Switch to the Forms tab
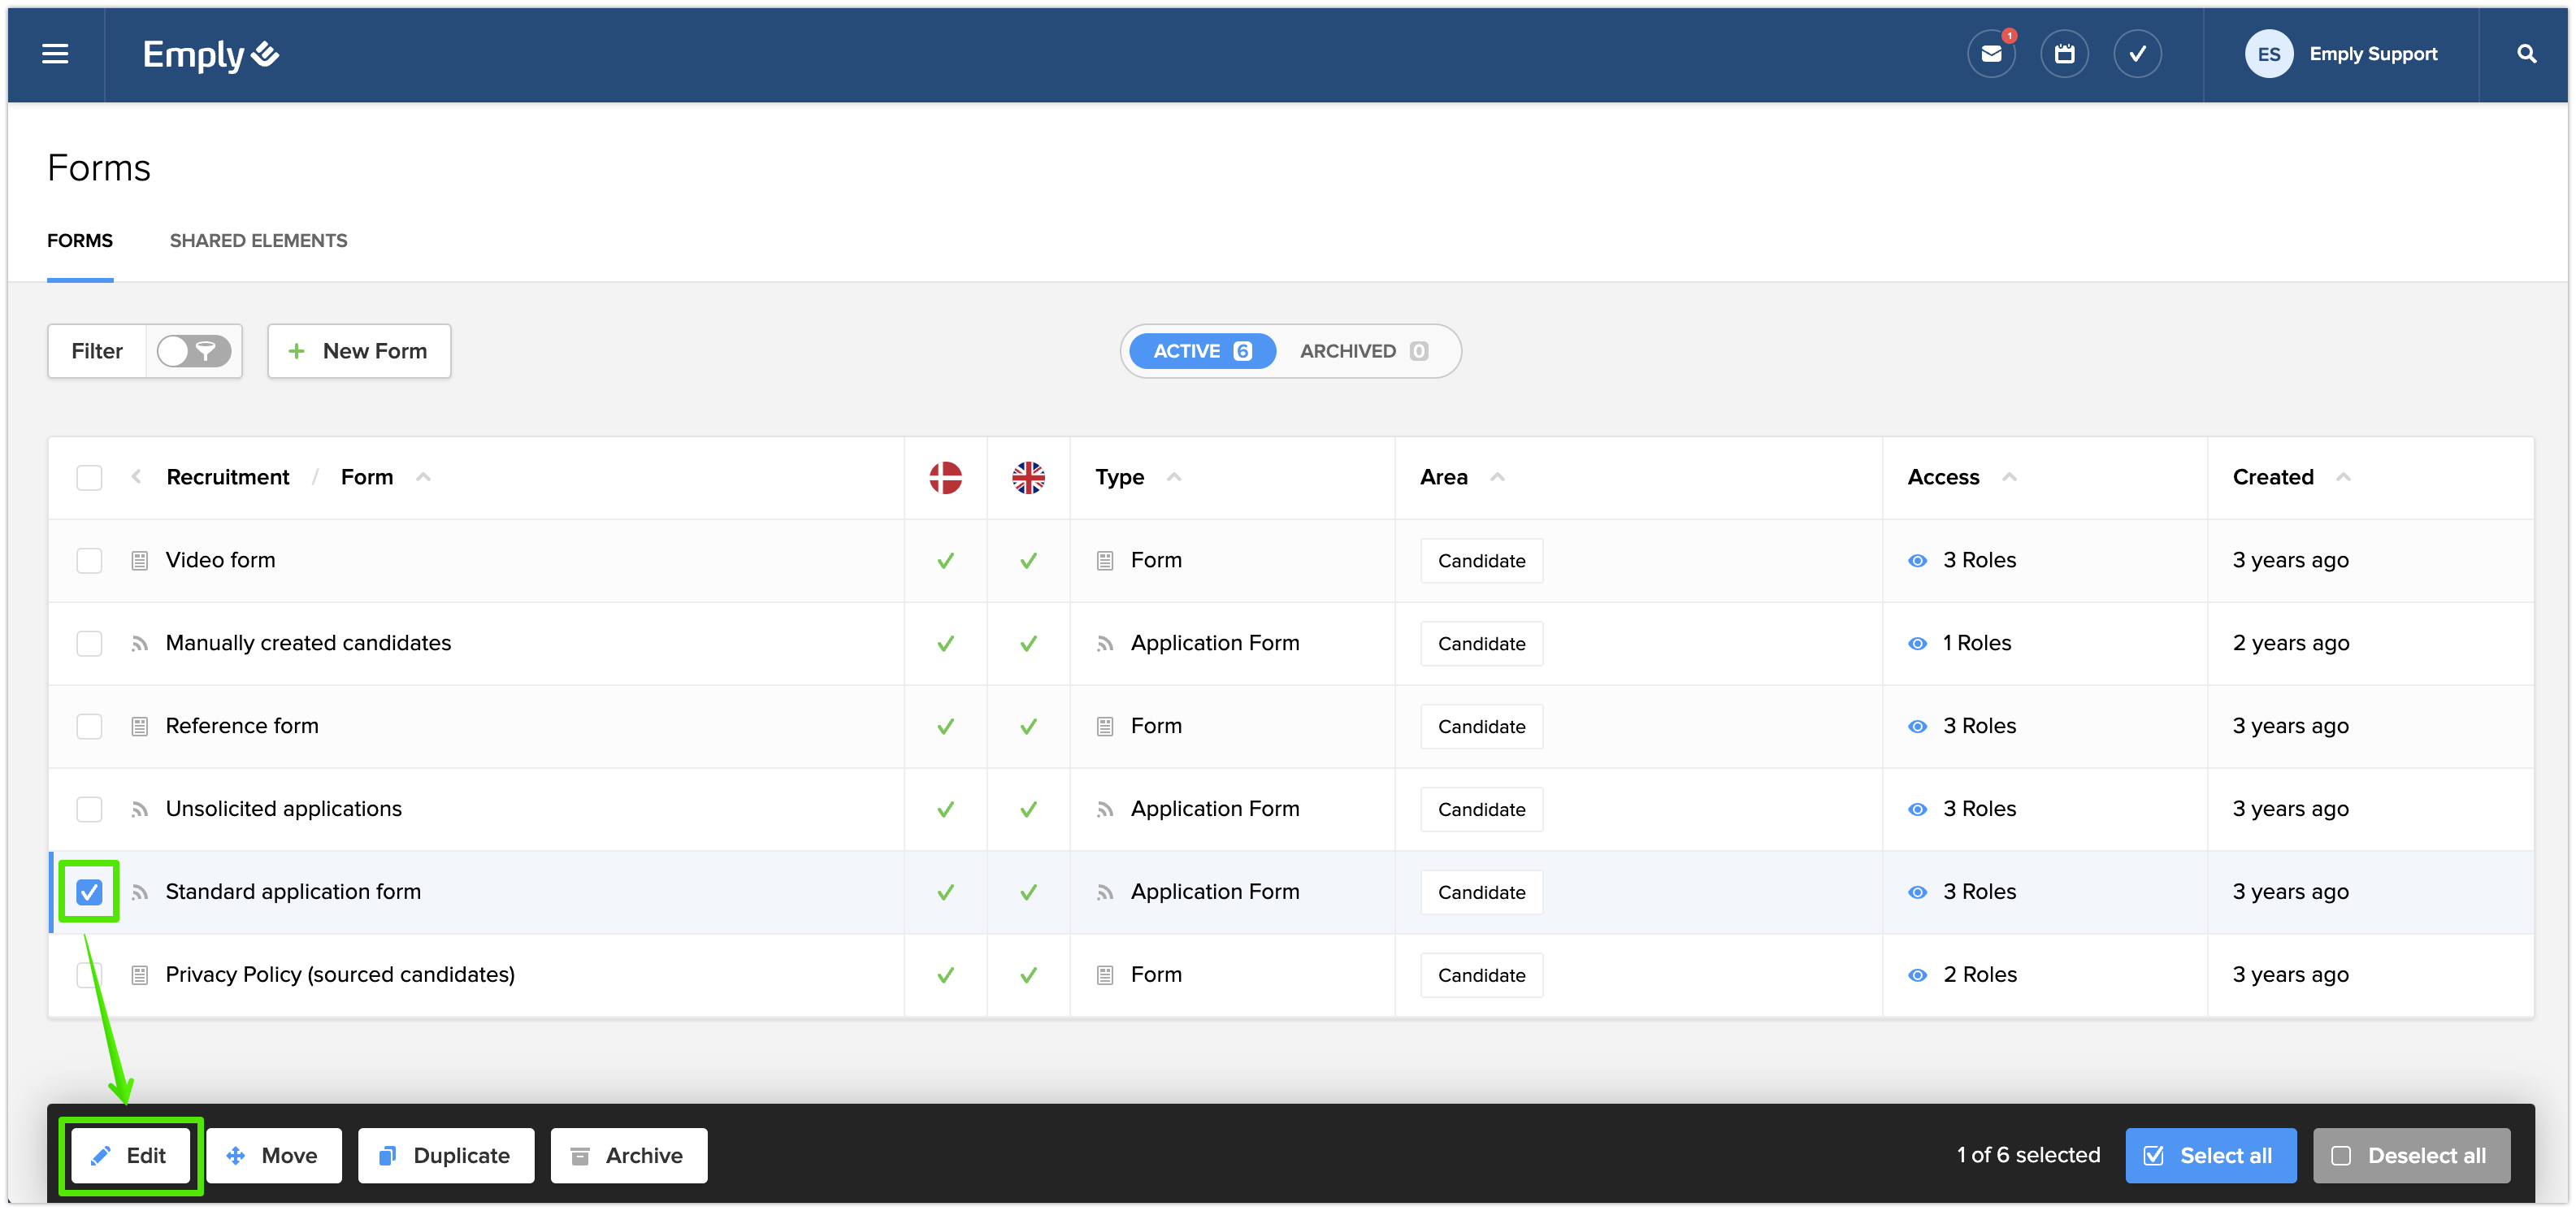 click(x=80, y=241)
